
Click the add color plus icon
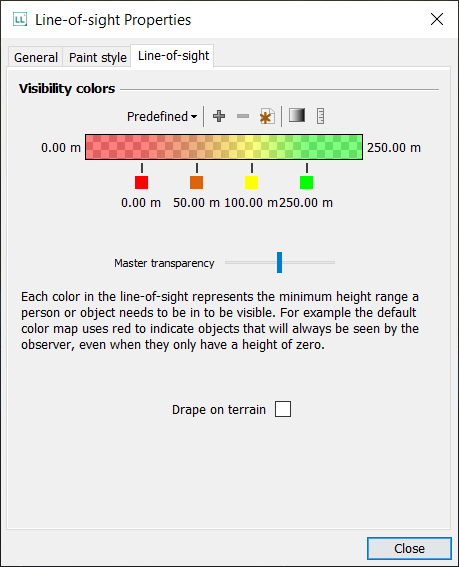pos(219,116)
